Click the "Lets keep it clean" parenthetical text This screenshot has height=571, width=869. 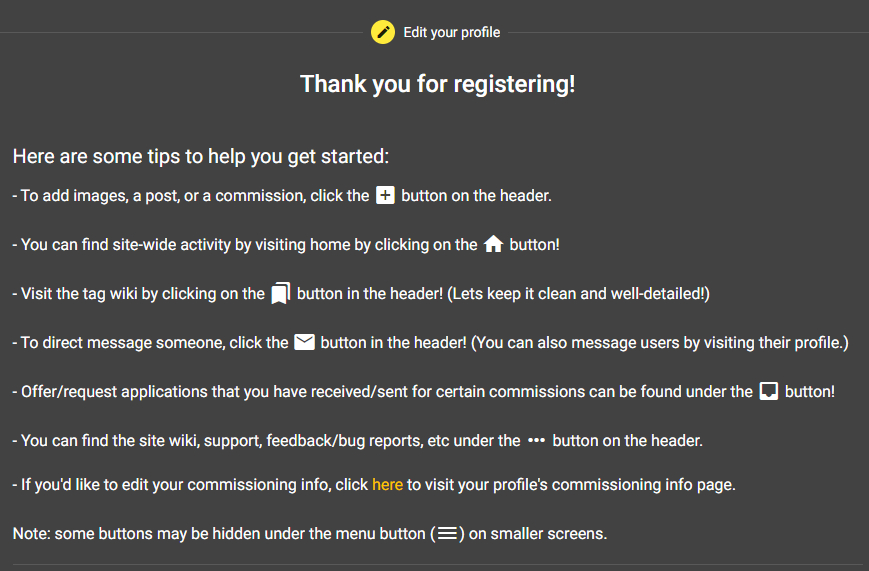[578, 294]
